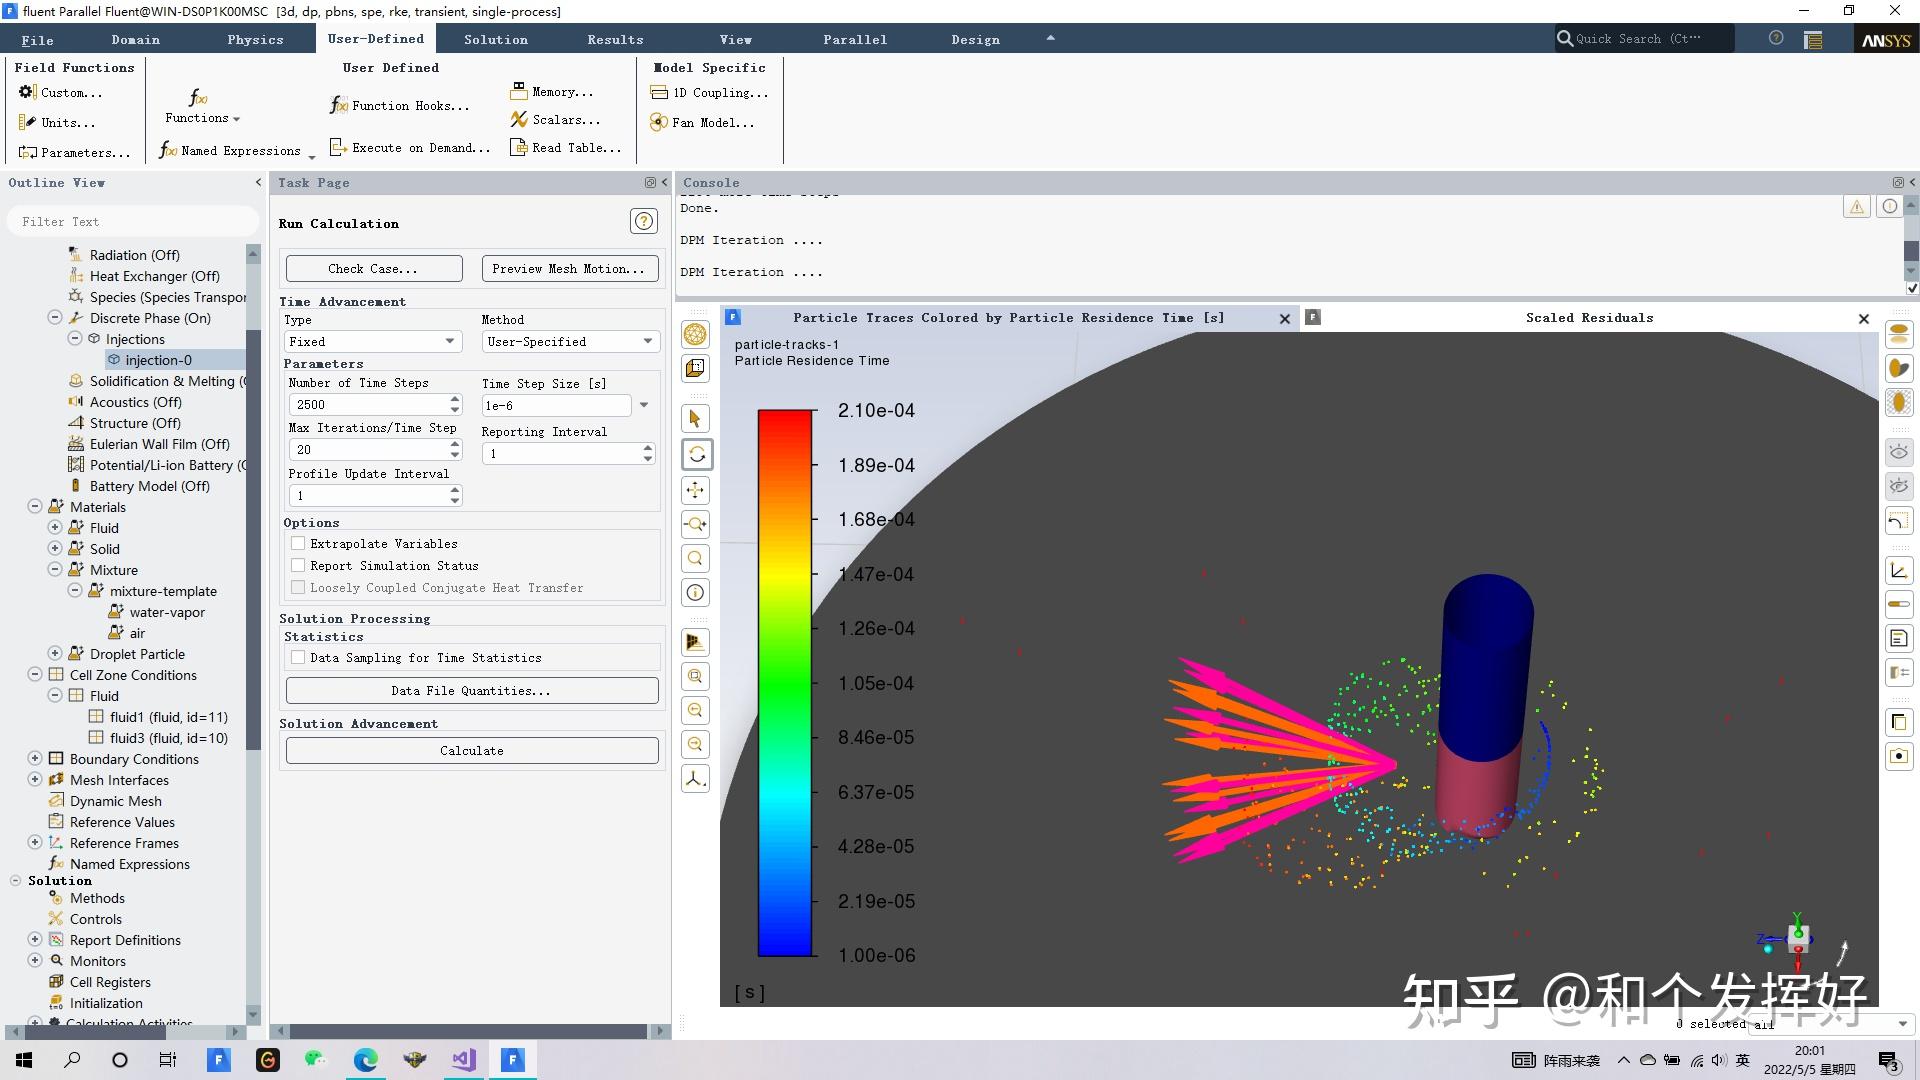This screenshot has width=1920, height=1080.
Task: Click the axis triad view icon
Action: click(x=696, y=779)
